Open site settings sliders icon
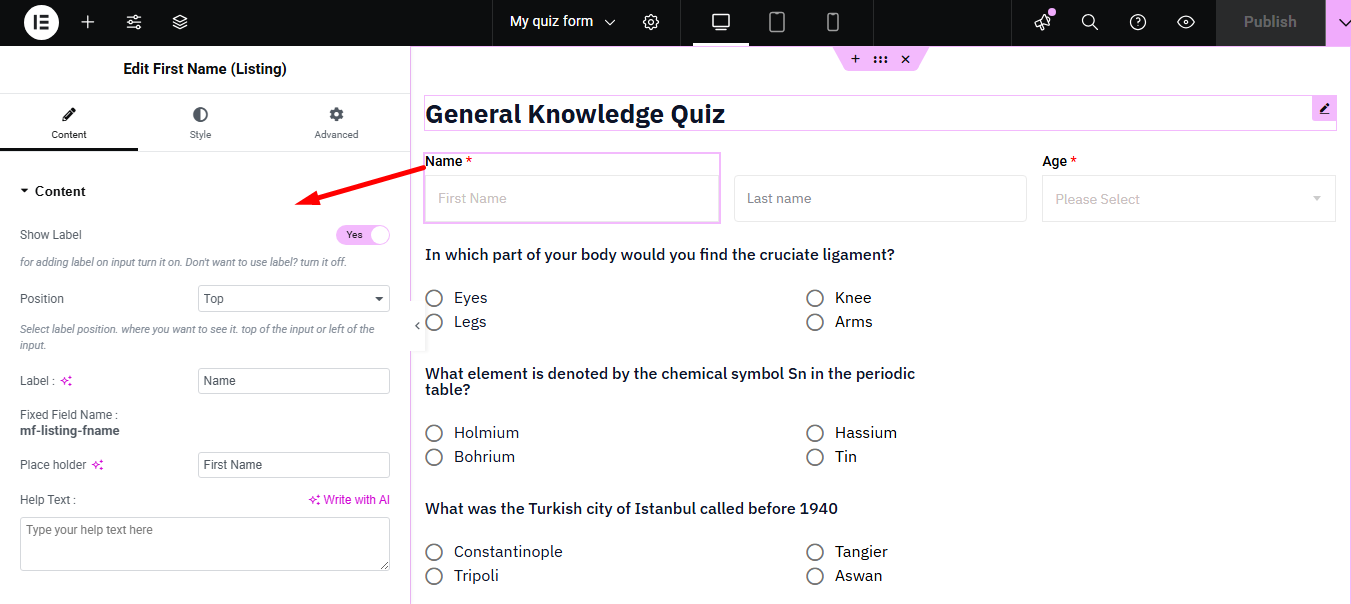Screen dimensions: 1351x604 click(x=134, y=22)
